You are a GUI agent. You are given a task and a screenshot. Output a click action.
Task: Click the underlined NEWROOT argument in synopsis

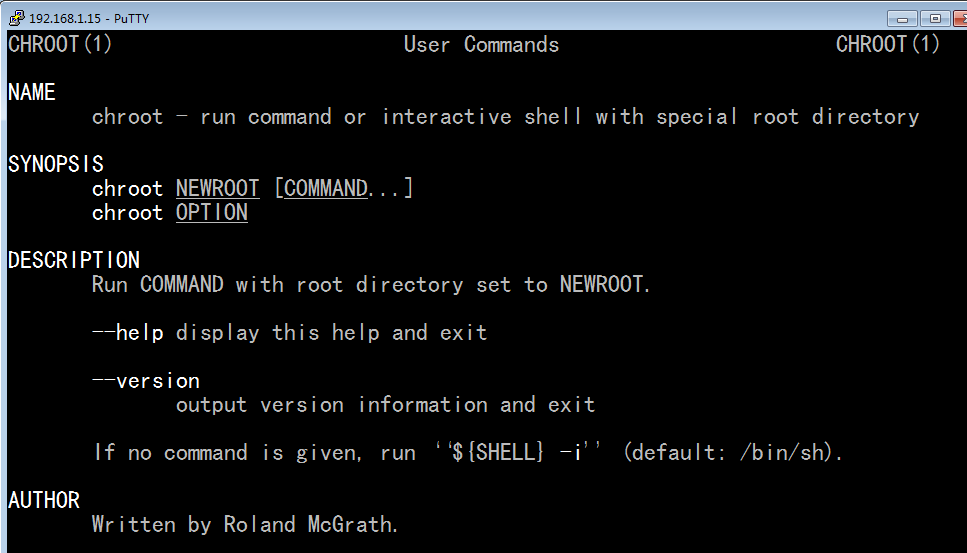click(217, 189)
